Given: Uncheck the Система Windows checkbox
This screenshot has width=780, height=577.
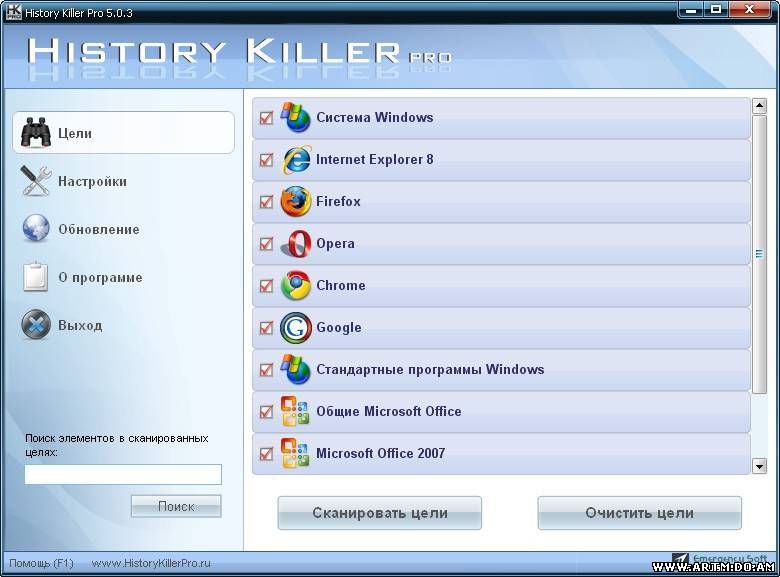Looking at the screenshot, I should (267, 118).
